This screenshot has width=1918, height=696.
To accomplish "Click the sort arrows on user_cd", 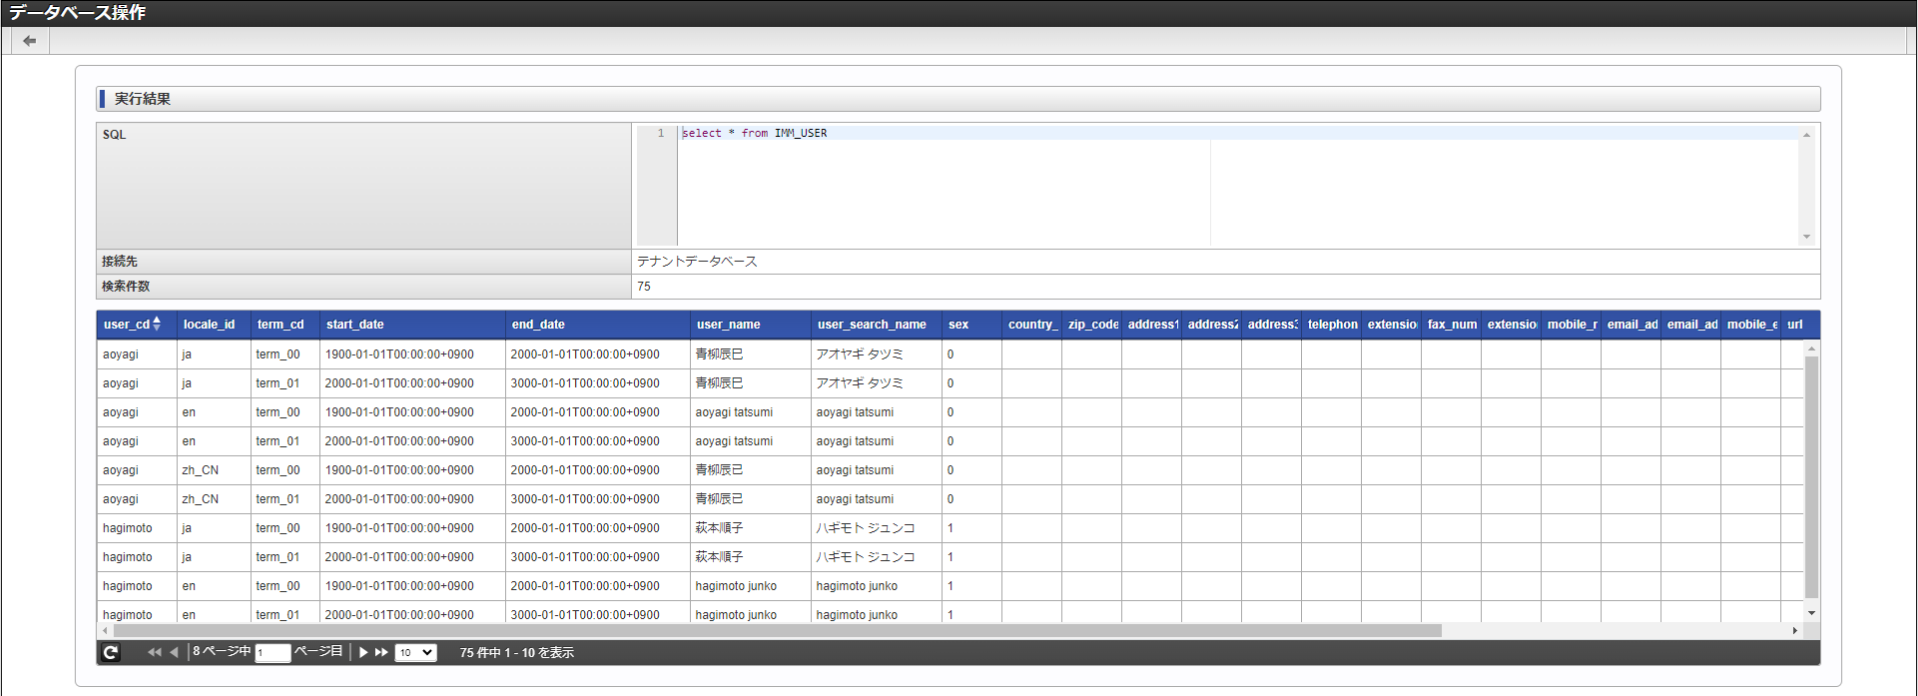I will pos(157,324).
